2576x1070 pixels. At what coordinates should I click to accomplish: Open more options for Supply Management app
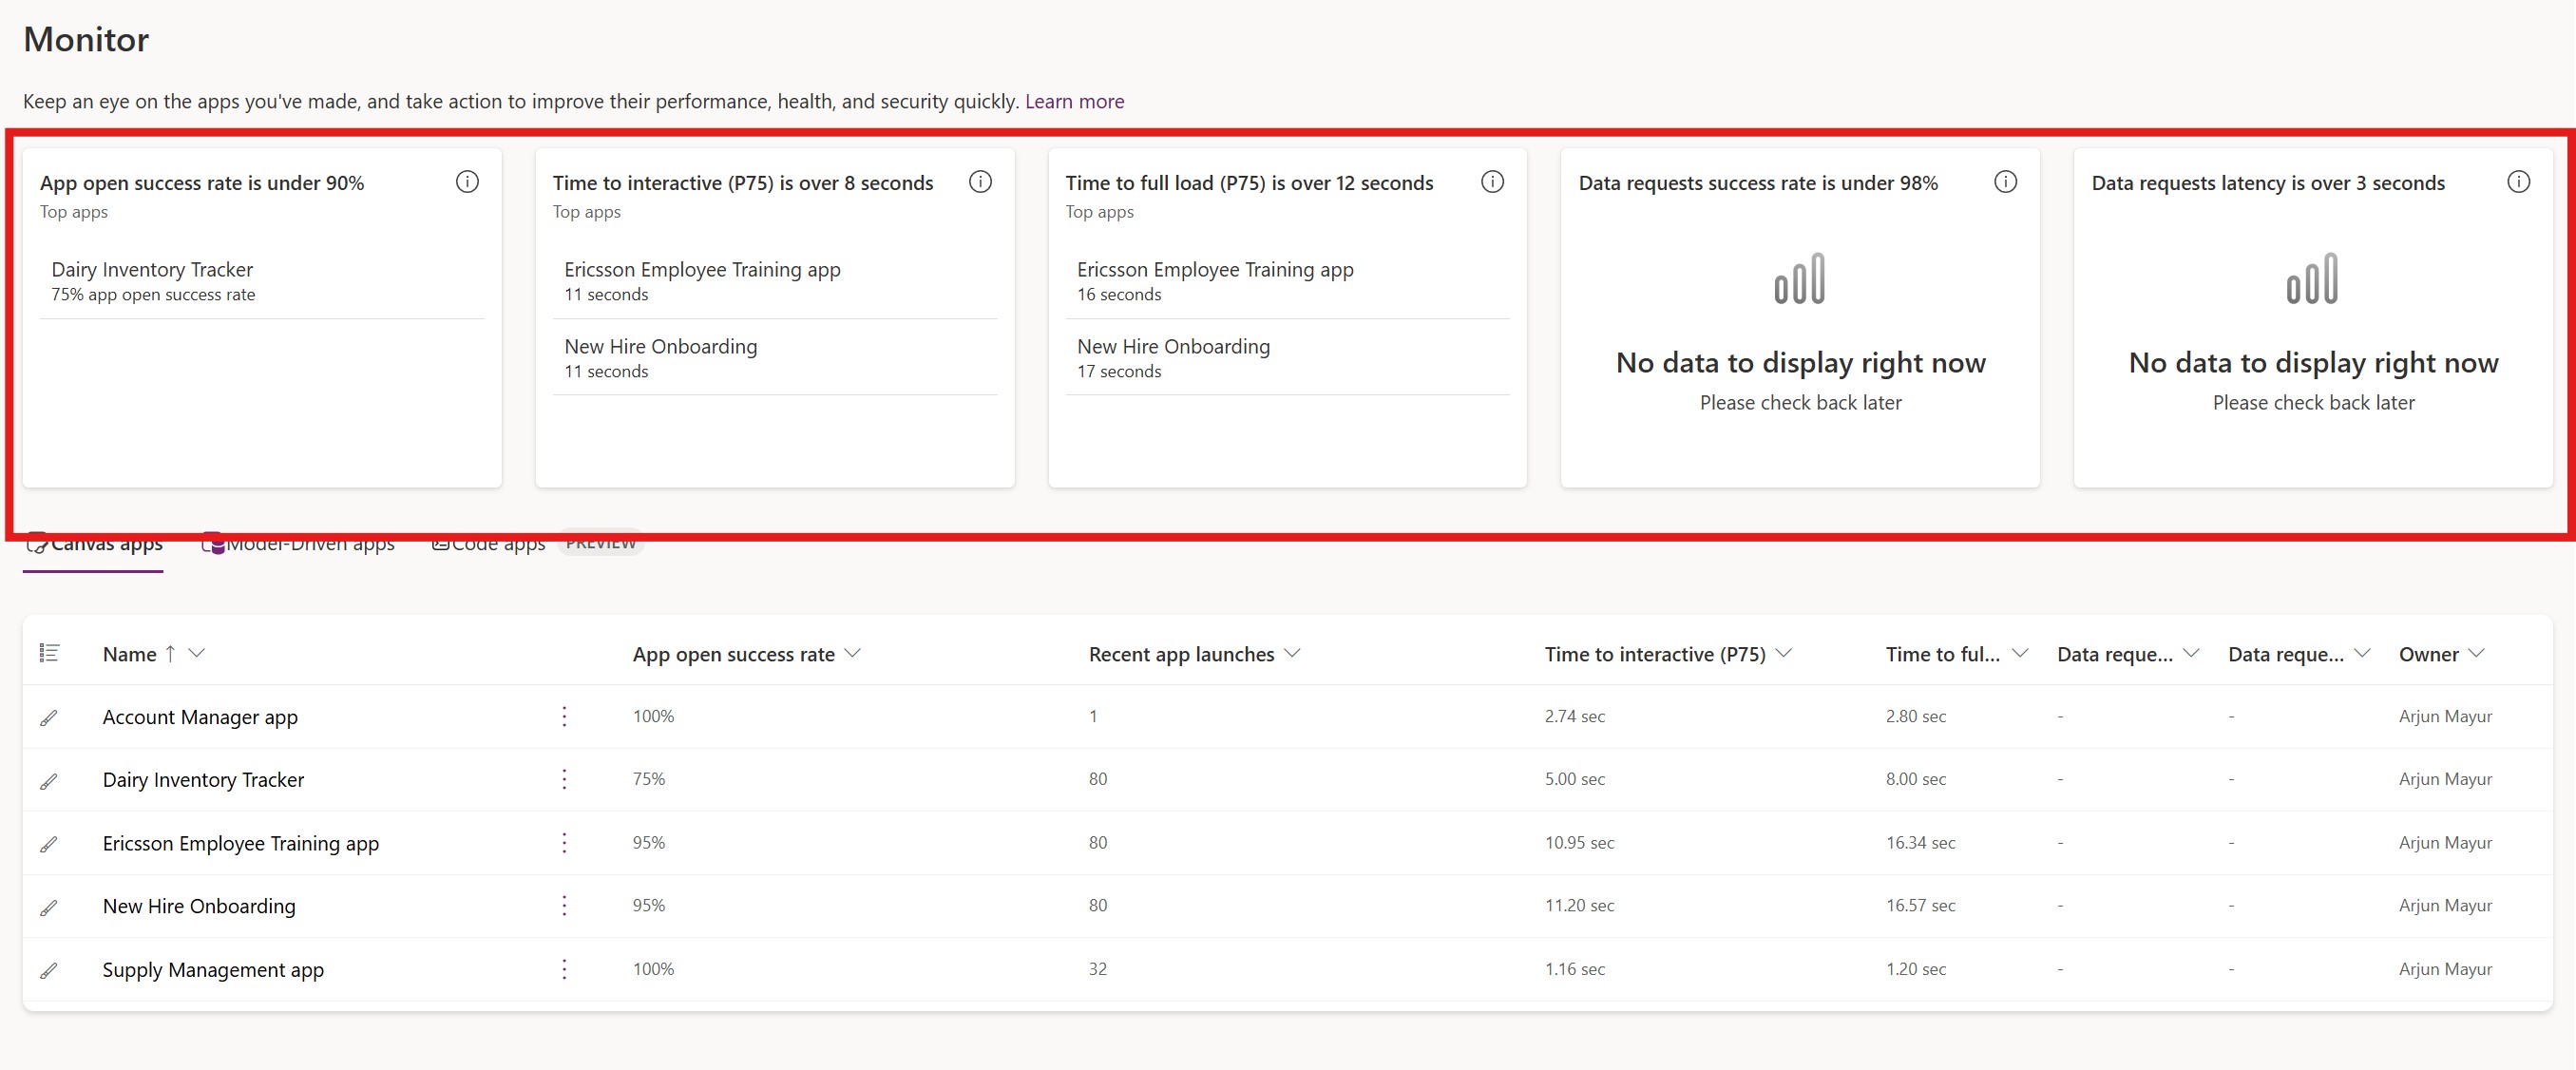[x=564, y=968]
